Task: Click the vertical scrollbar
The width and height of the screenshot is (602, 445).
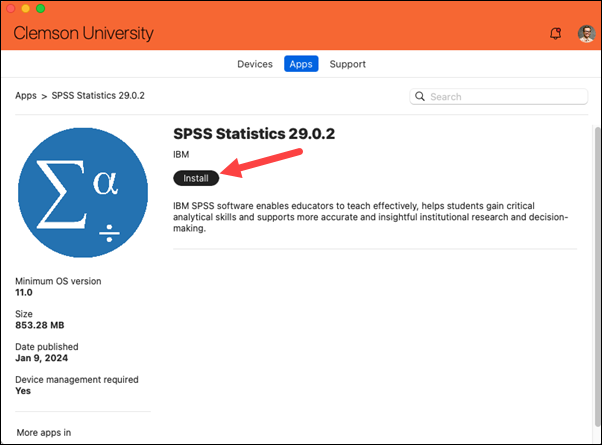Action: tap(597, 276)
